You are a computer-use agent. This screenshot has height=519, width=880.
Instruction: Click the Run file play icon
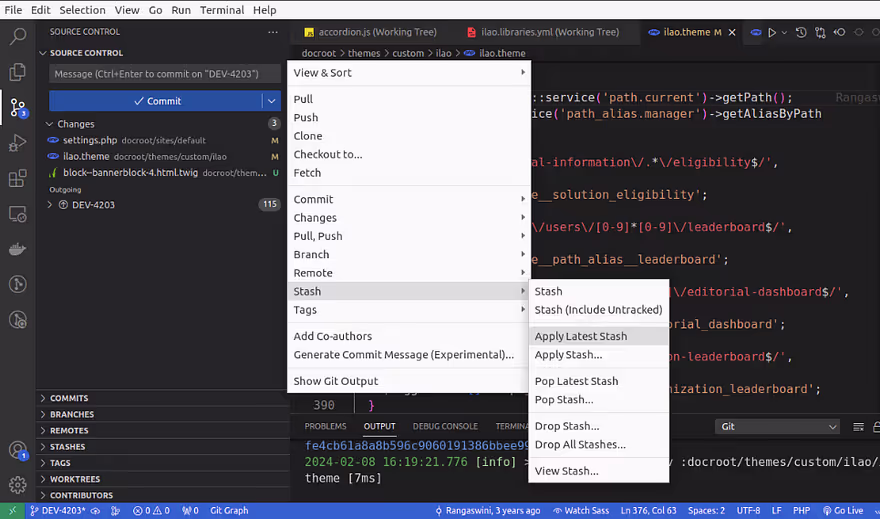tap(772, 33)
